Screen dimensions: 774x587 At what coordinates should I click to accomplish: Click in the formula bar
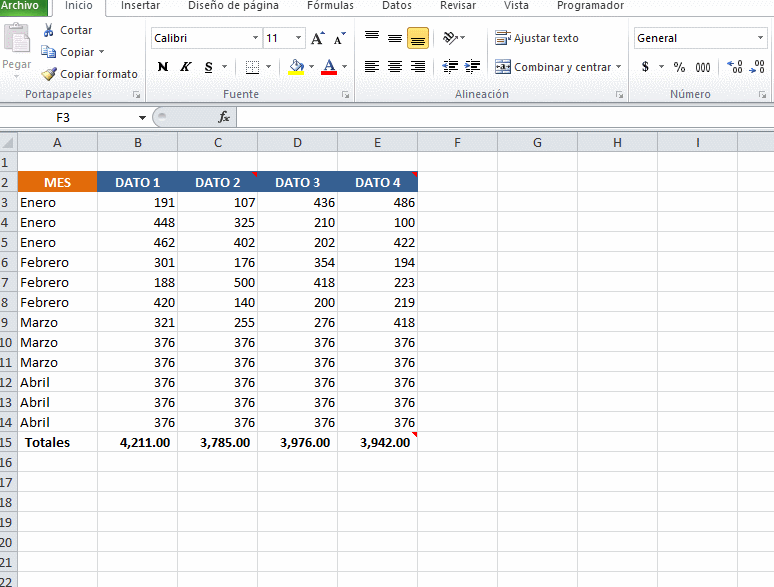[504, 117]
